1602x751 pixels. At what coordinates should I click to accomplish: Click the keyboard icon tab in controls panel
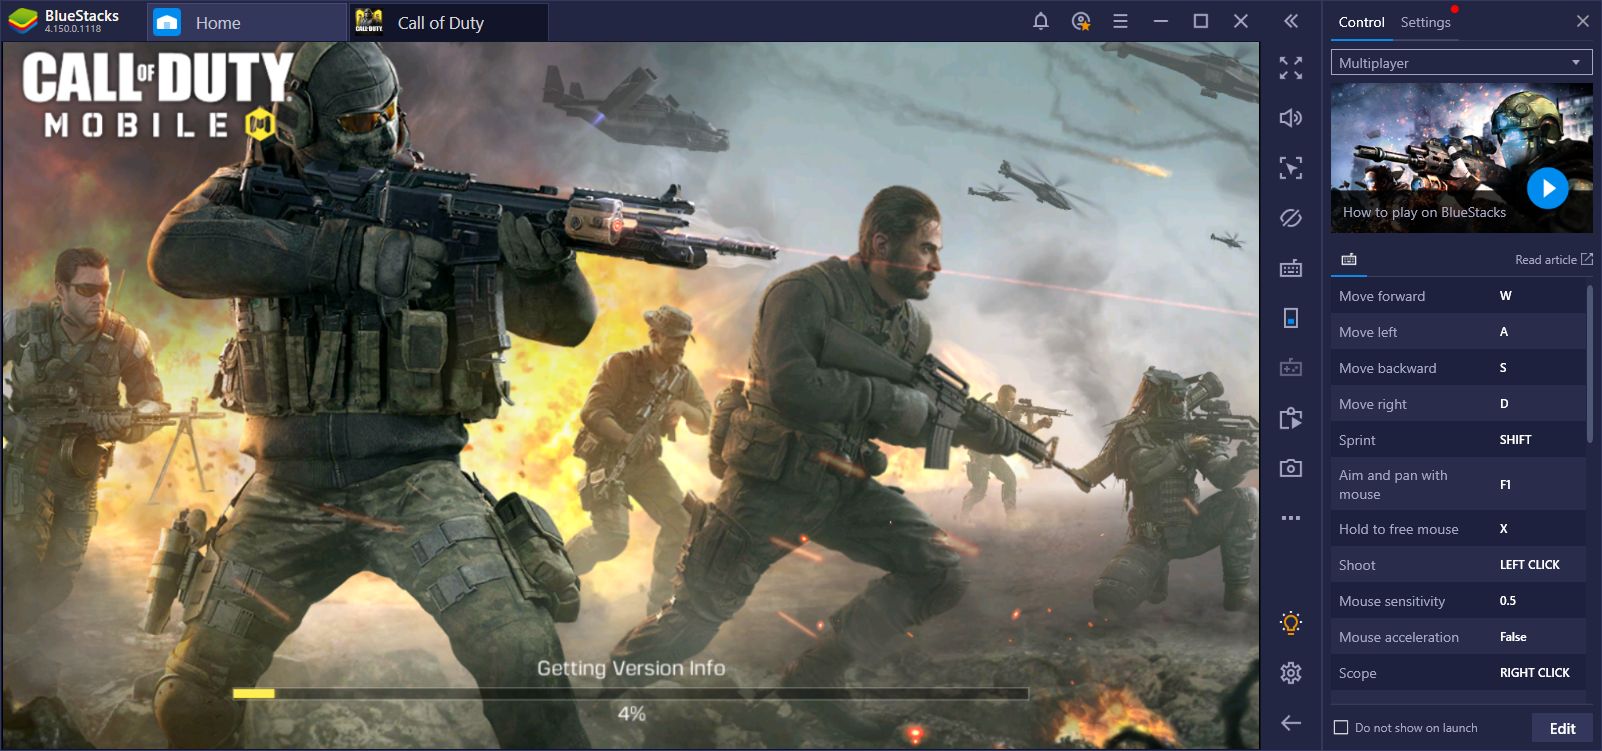1349,260
